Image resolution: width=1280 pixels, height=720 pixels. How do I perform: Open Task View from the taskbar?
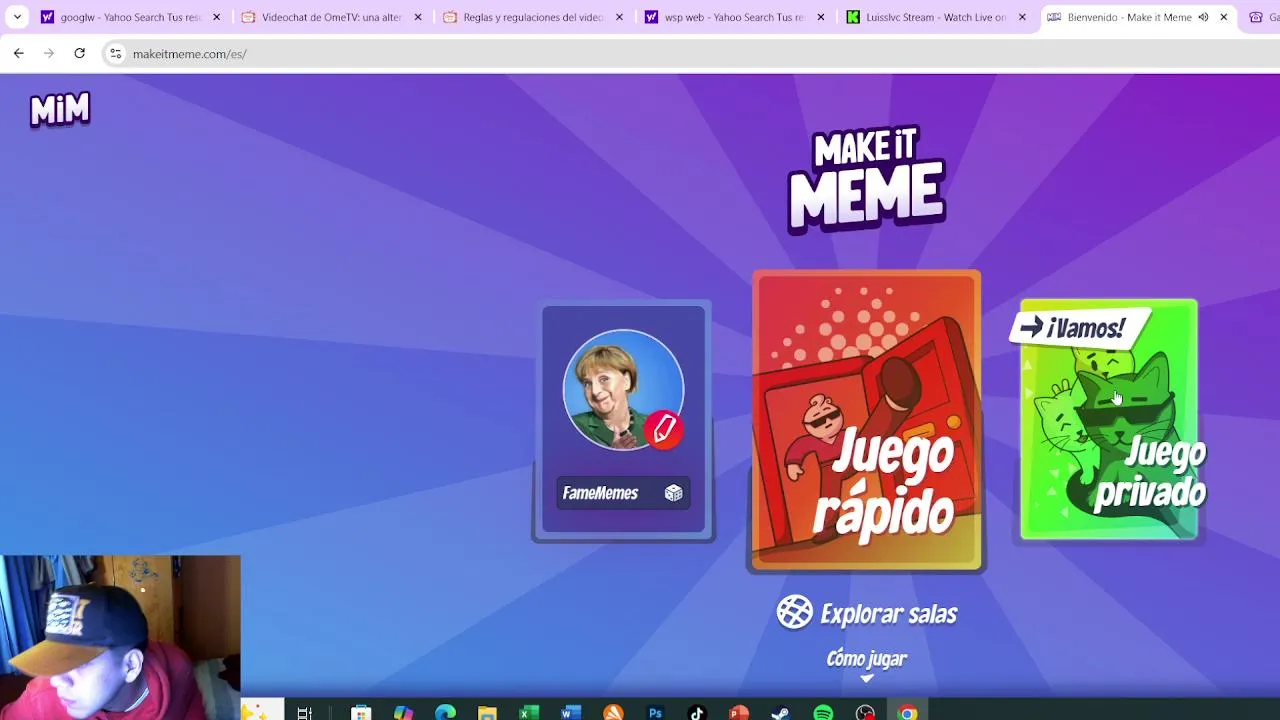coord(304,713)
